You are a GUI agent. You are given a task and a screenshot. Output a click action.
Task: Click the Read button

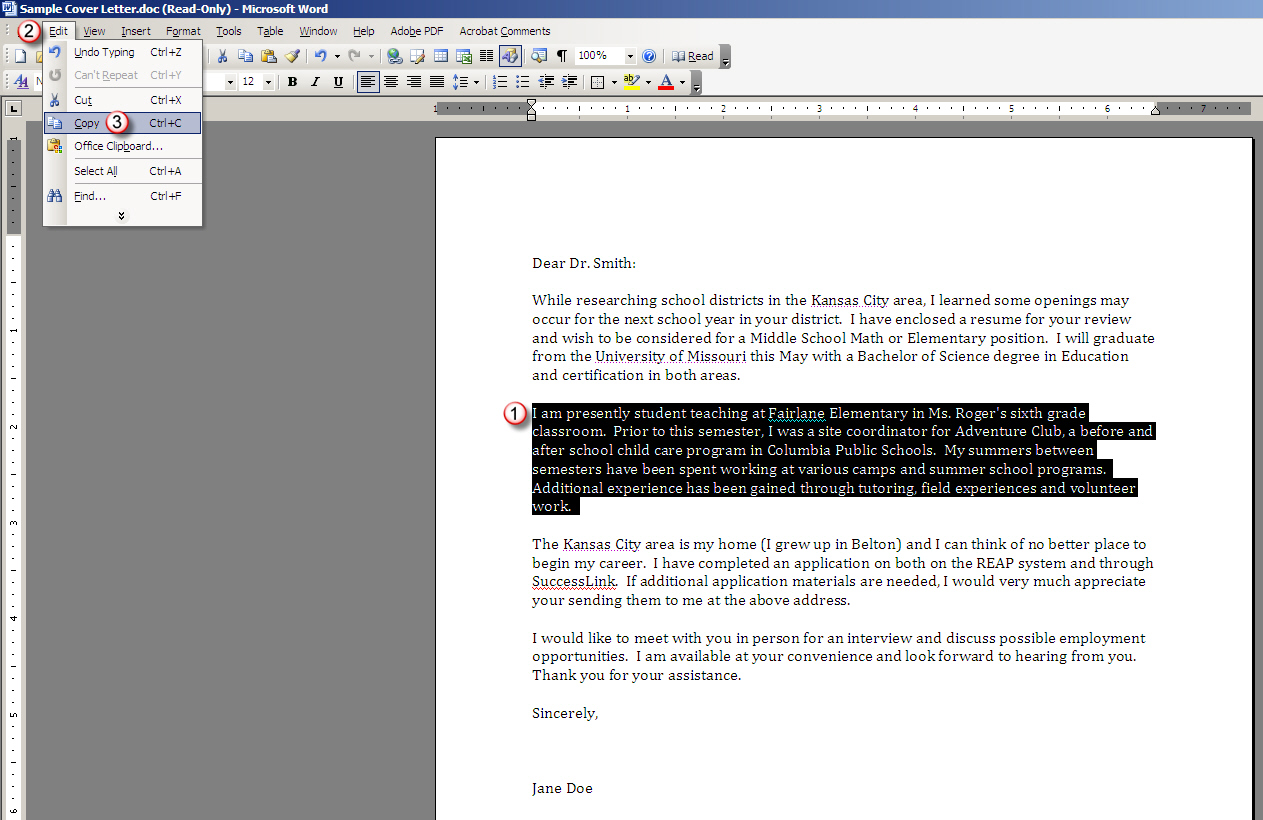[x=692, y=56]
